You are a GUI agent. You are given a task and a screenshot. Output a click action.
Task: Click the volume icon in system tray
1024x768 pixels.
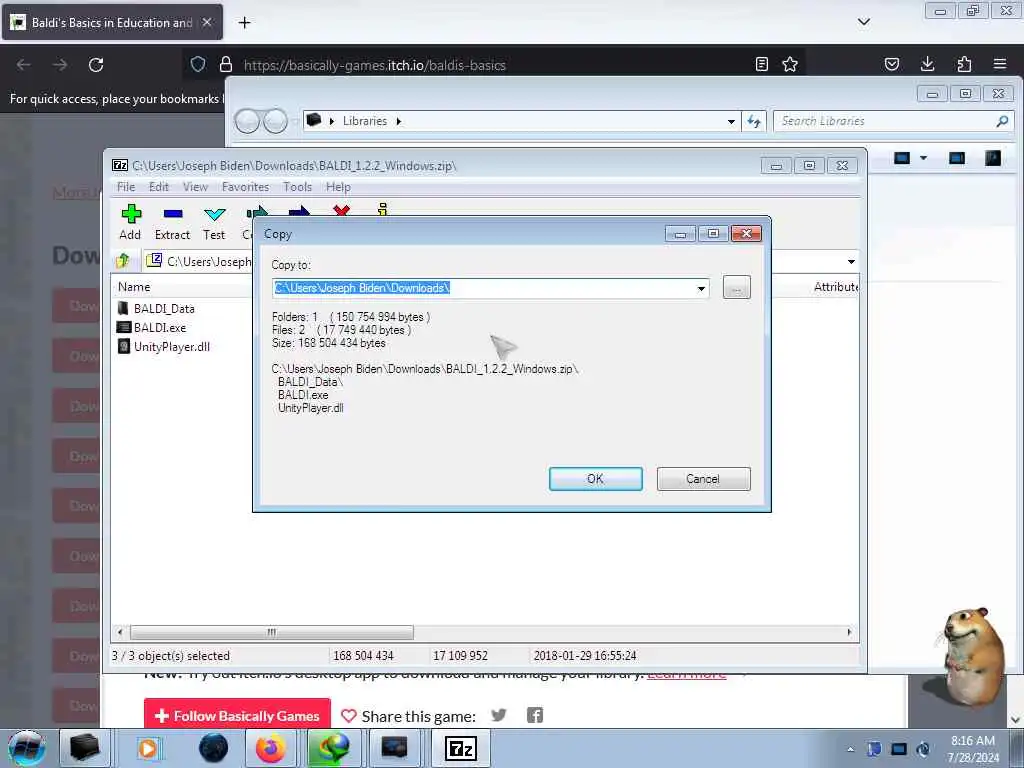pyautogui.click(x=923, y=749)
